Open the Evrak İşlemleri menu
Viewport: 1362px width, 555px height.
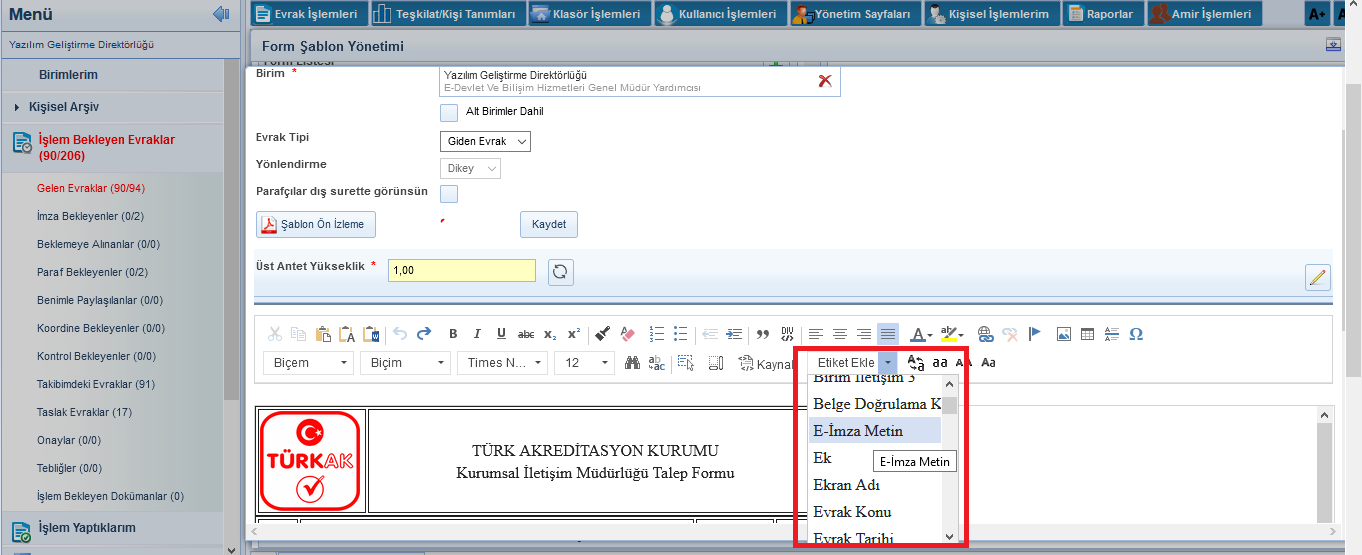(307, 14)
